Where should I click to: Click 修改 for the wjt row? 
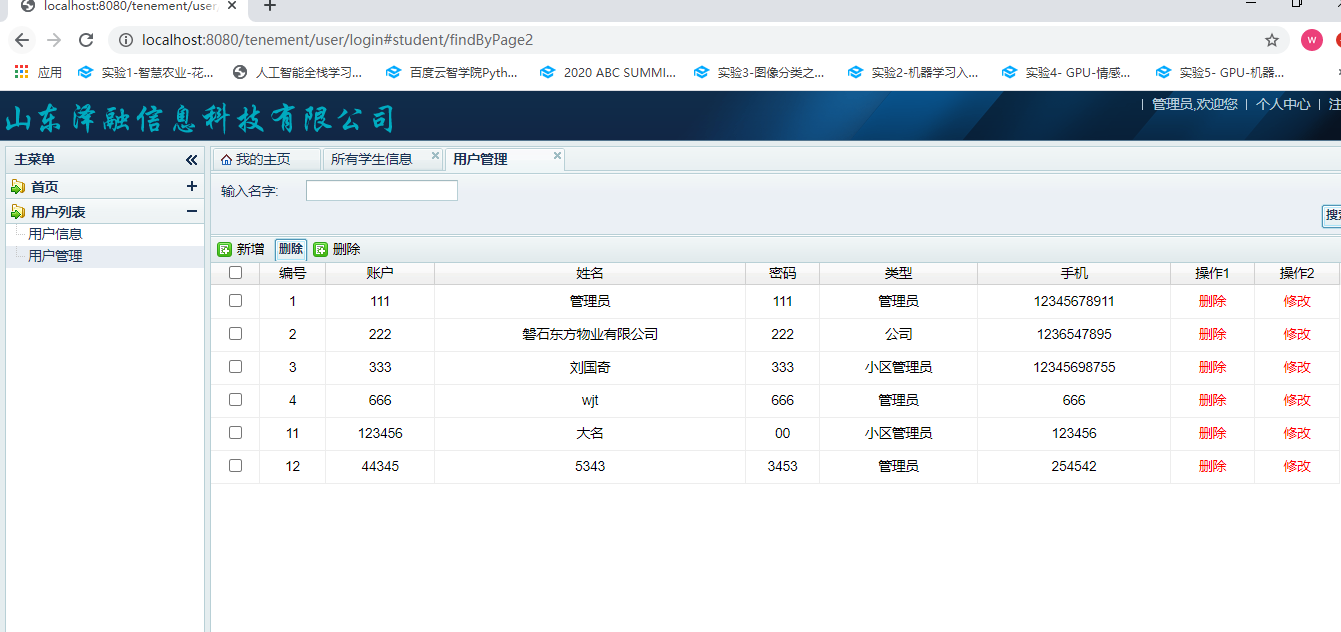[1297, 400]
